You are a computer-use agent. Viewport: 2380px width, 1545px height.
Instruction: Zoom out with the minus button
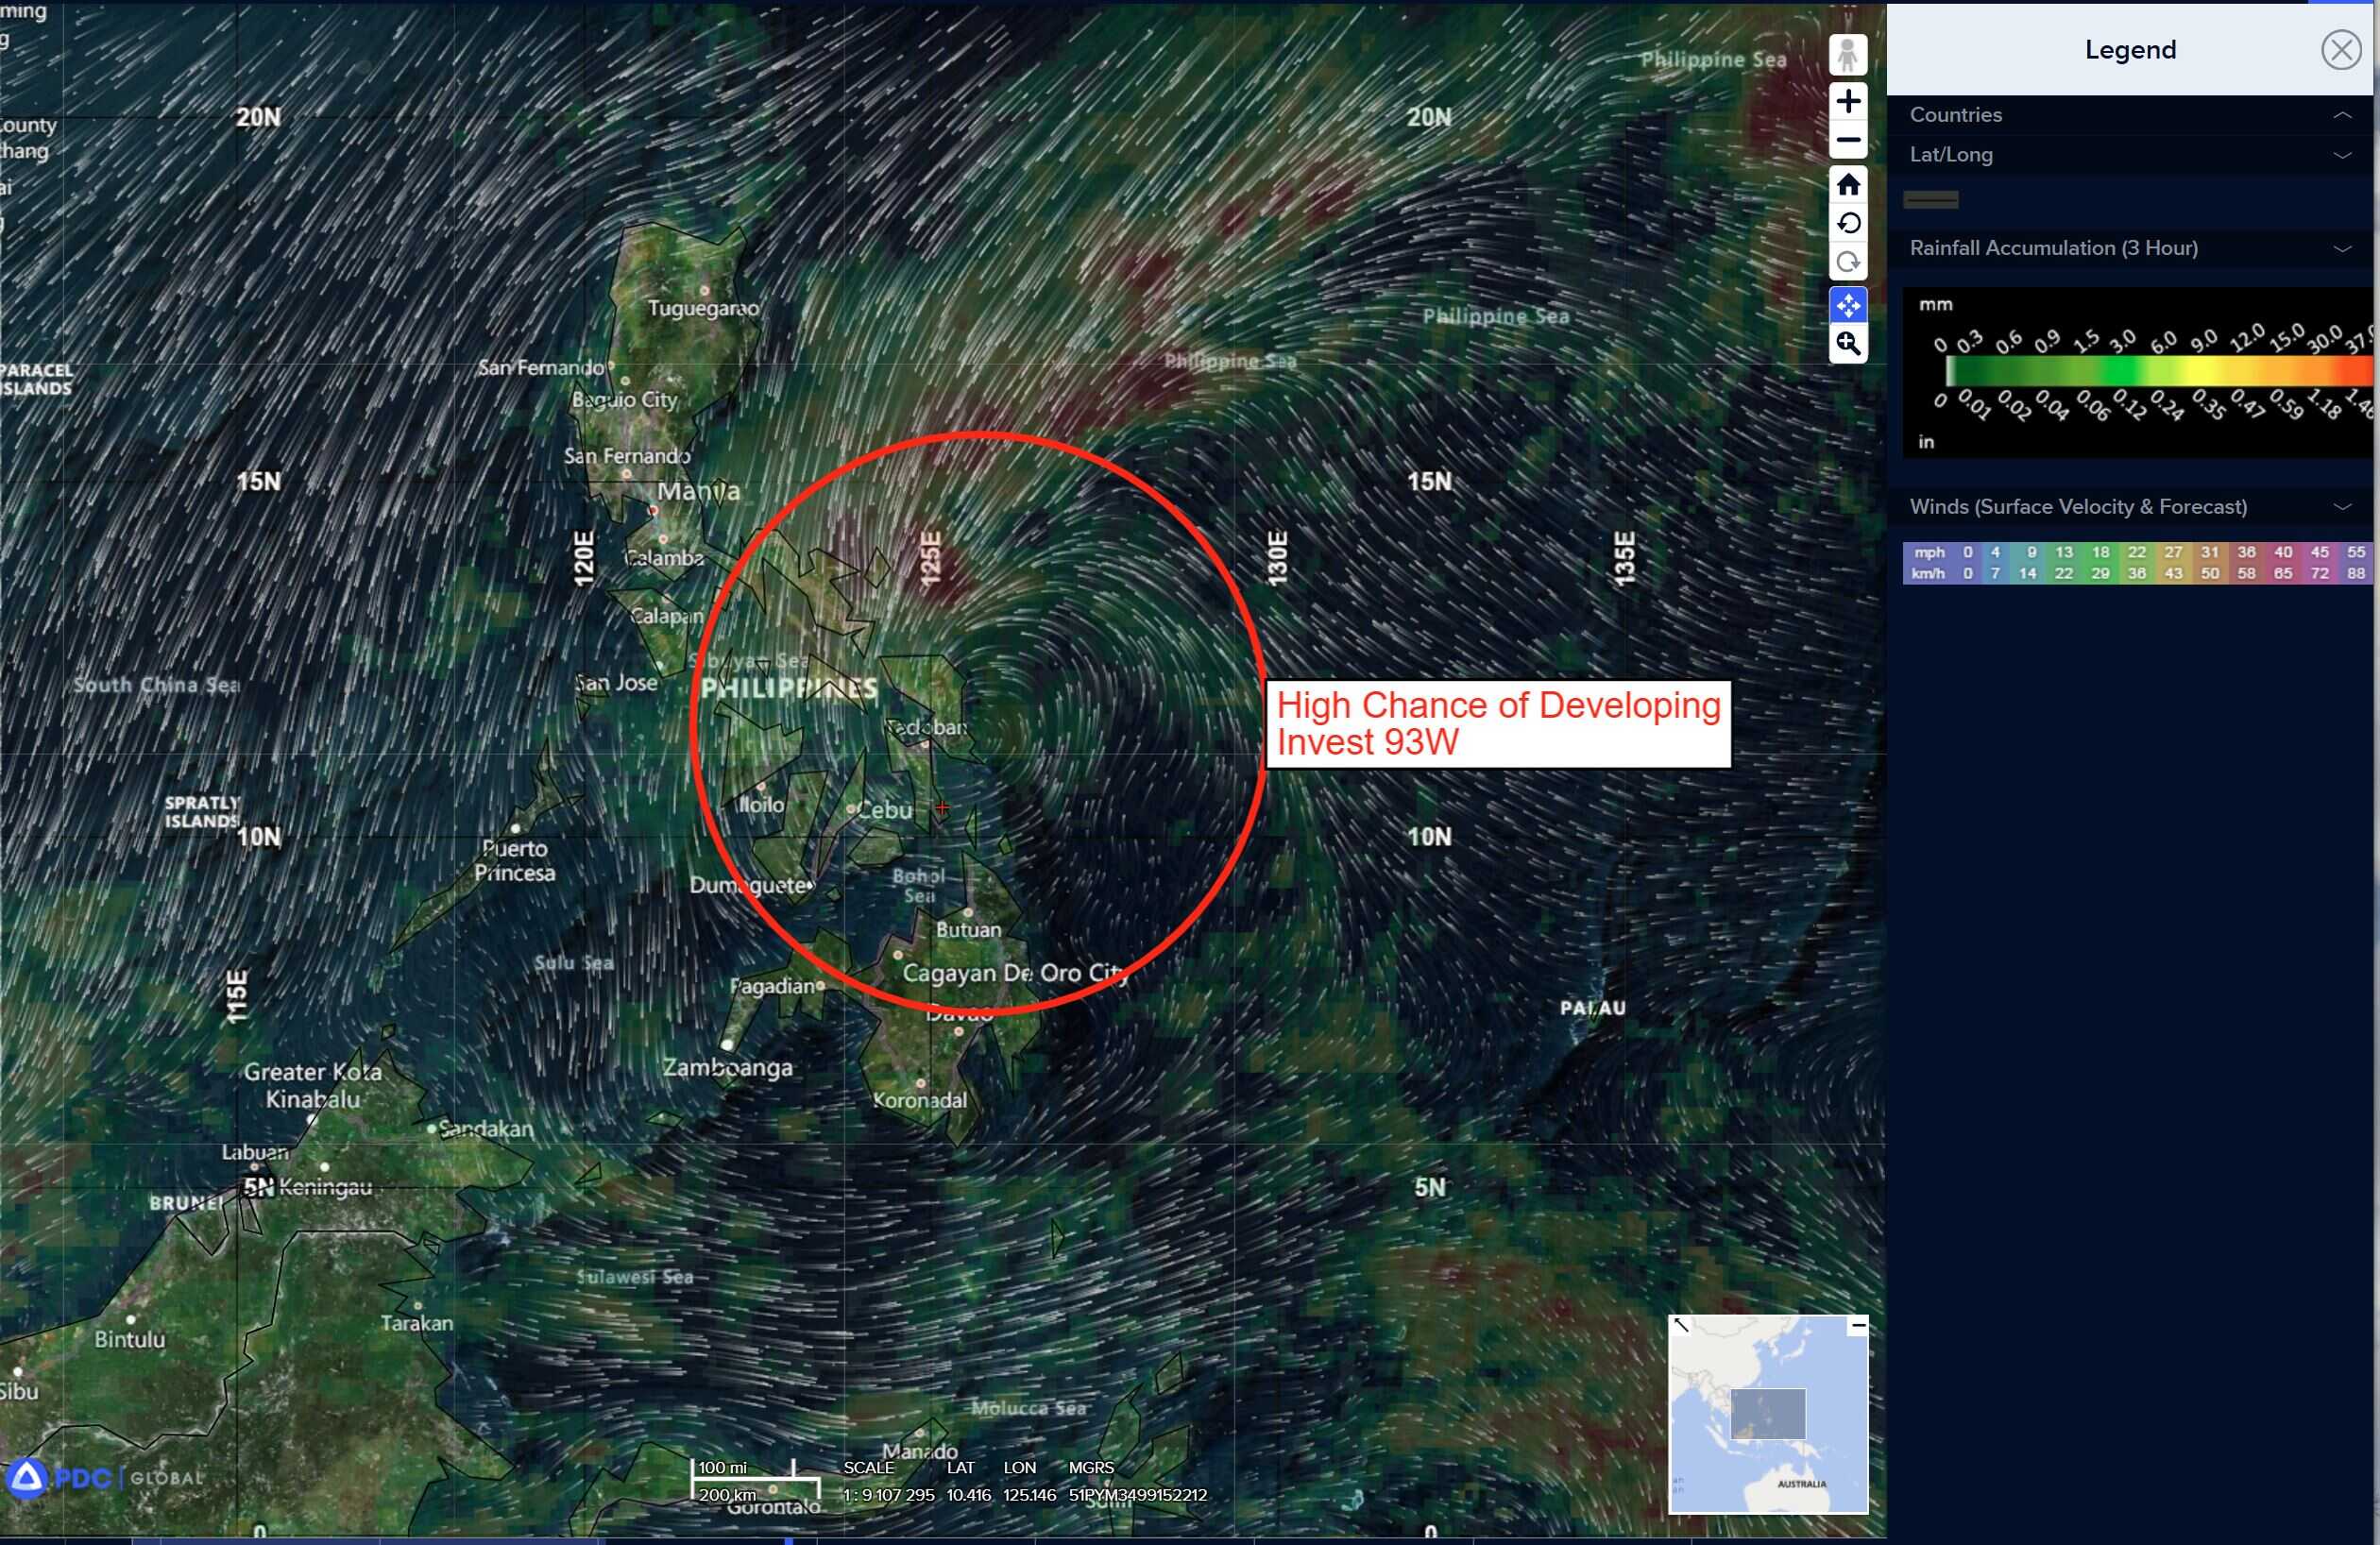(1847, 140)
